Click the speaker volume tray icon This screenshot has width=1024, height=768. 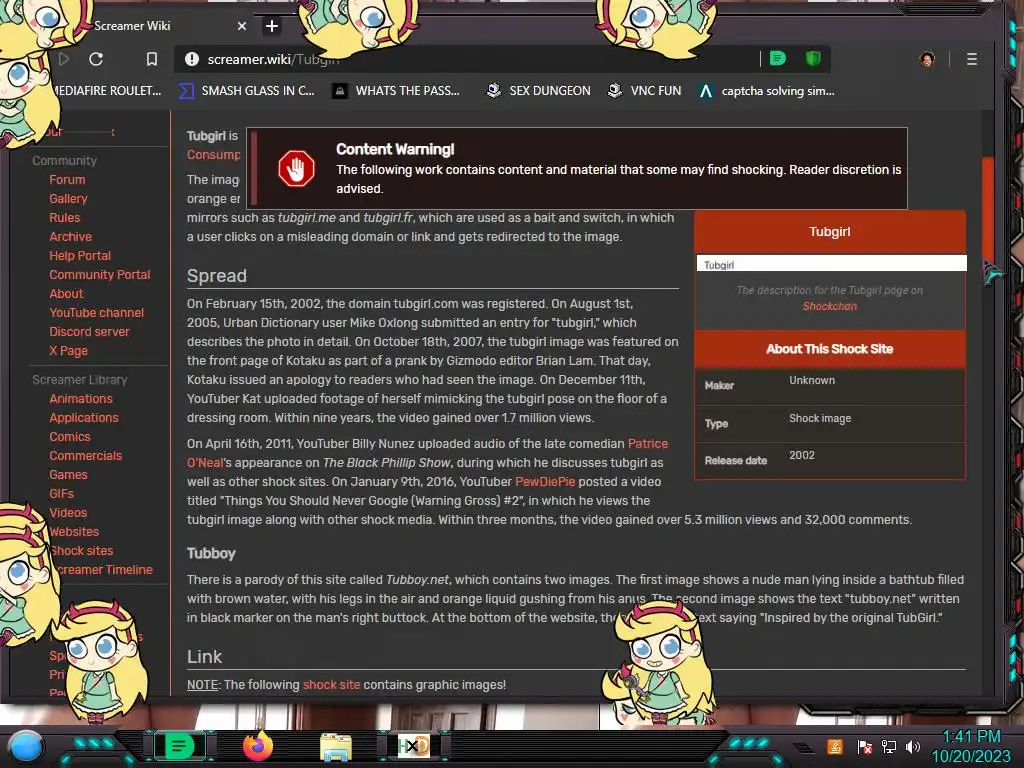[x=913, y=747]
